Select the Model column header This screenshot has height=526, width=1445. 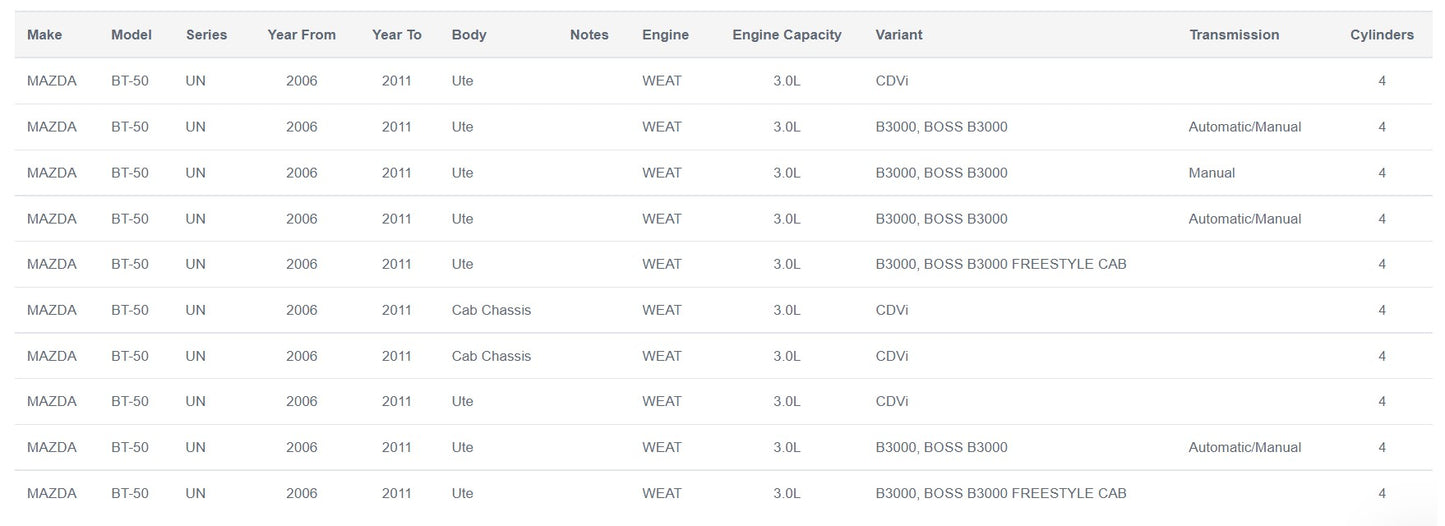131,35
